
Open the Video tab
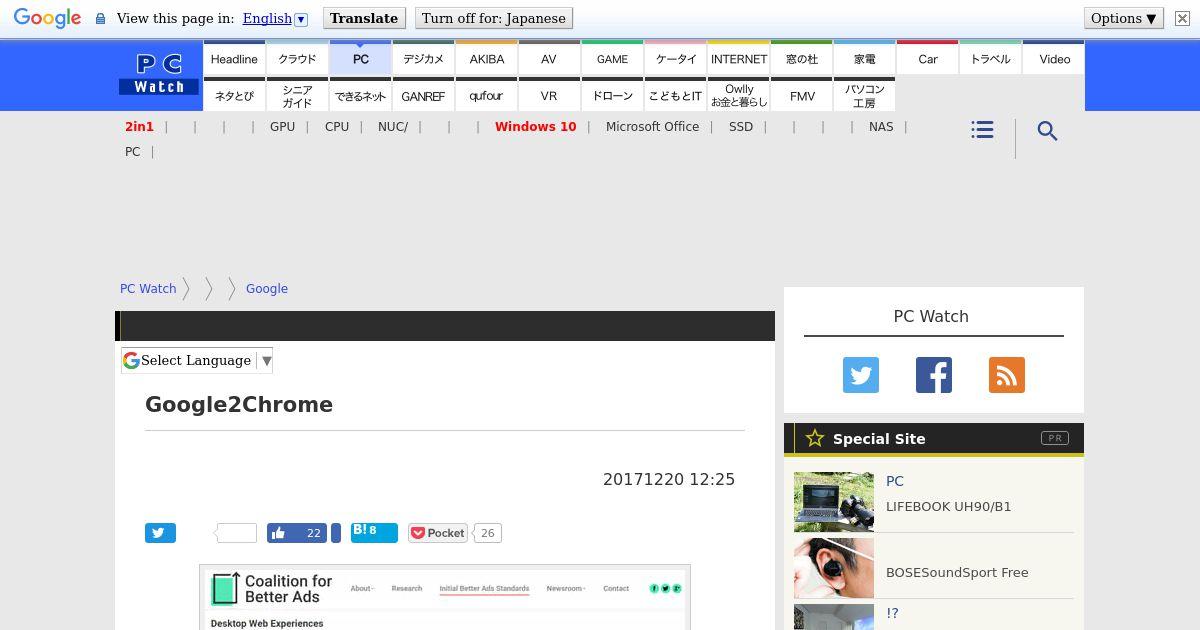tap(1054, 58)
